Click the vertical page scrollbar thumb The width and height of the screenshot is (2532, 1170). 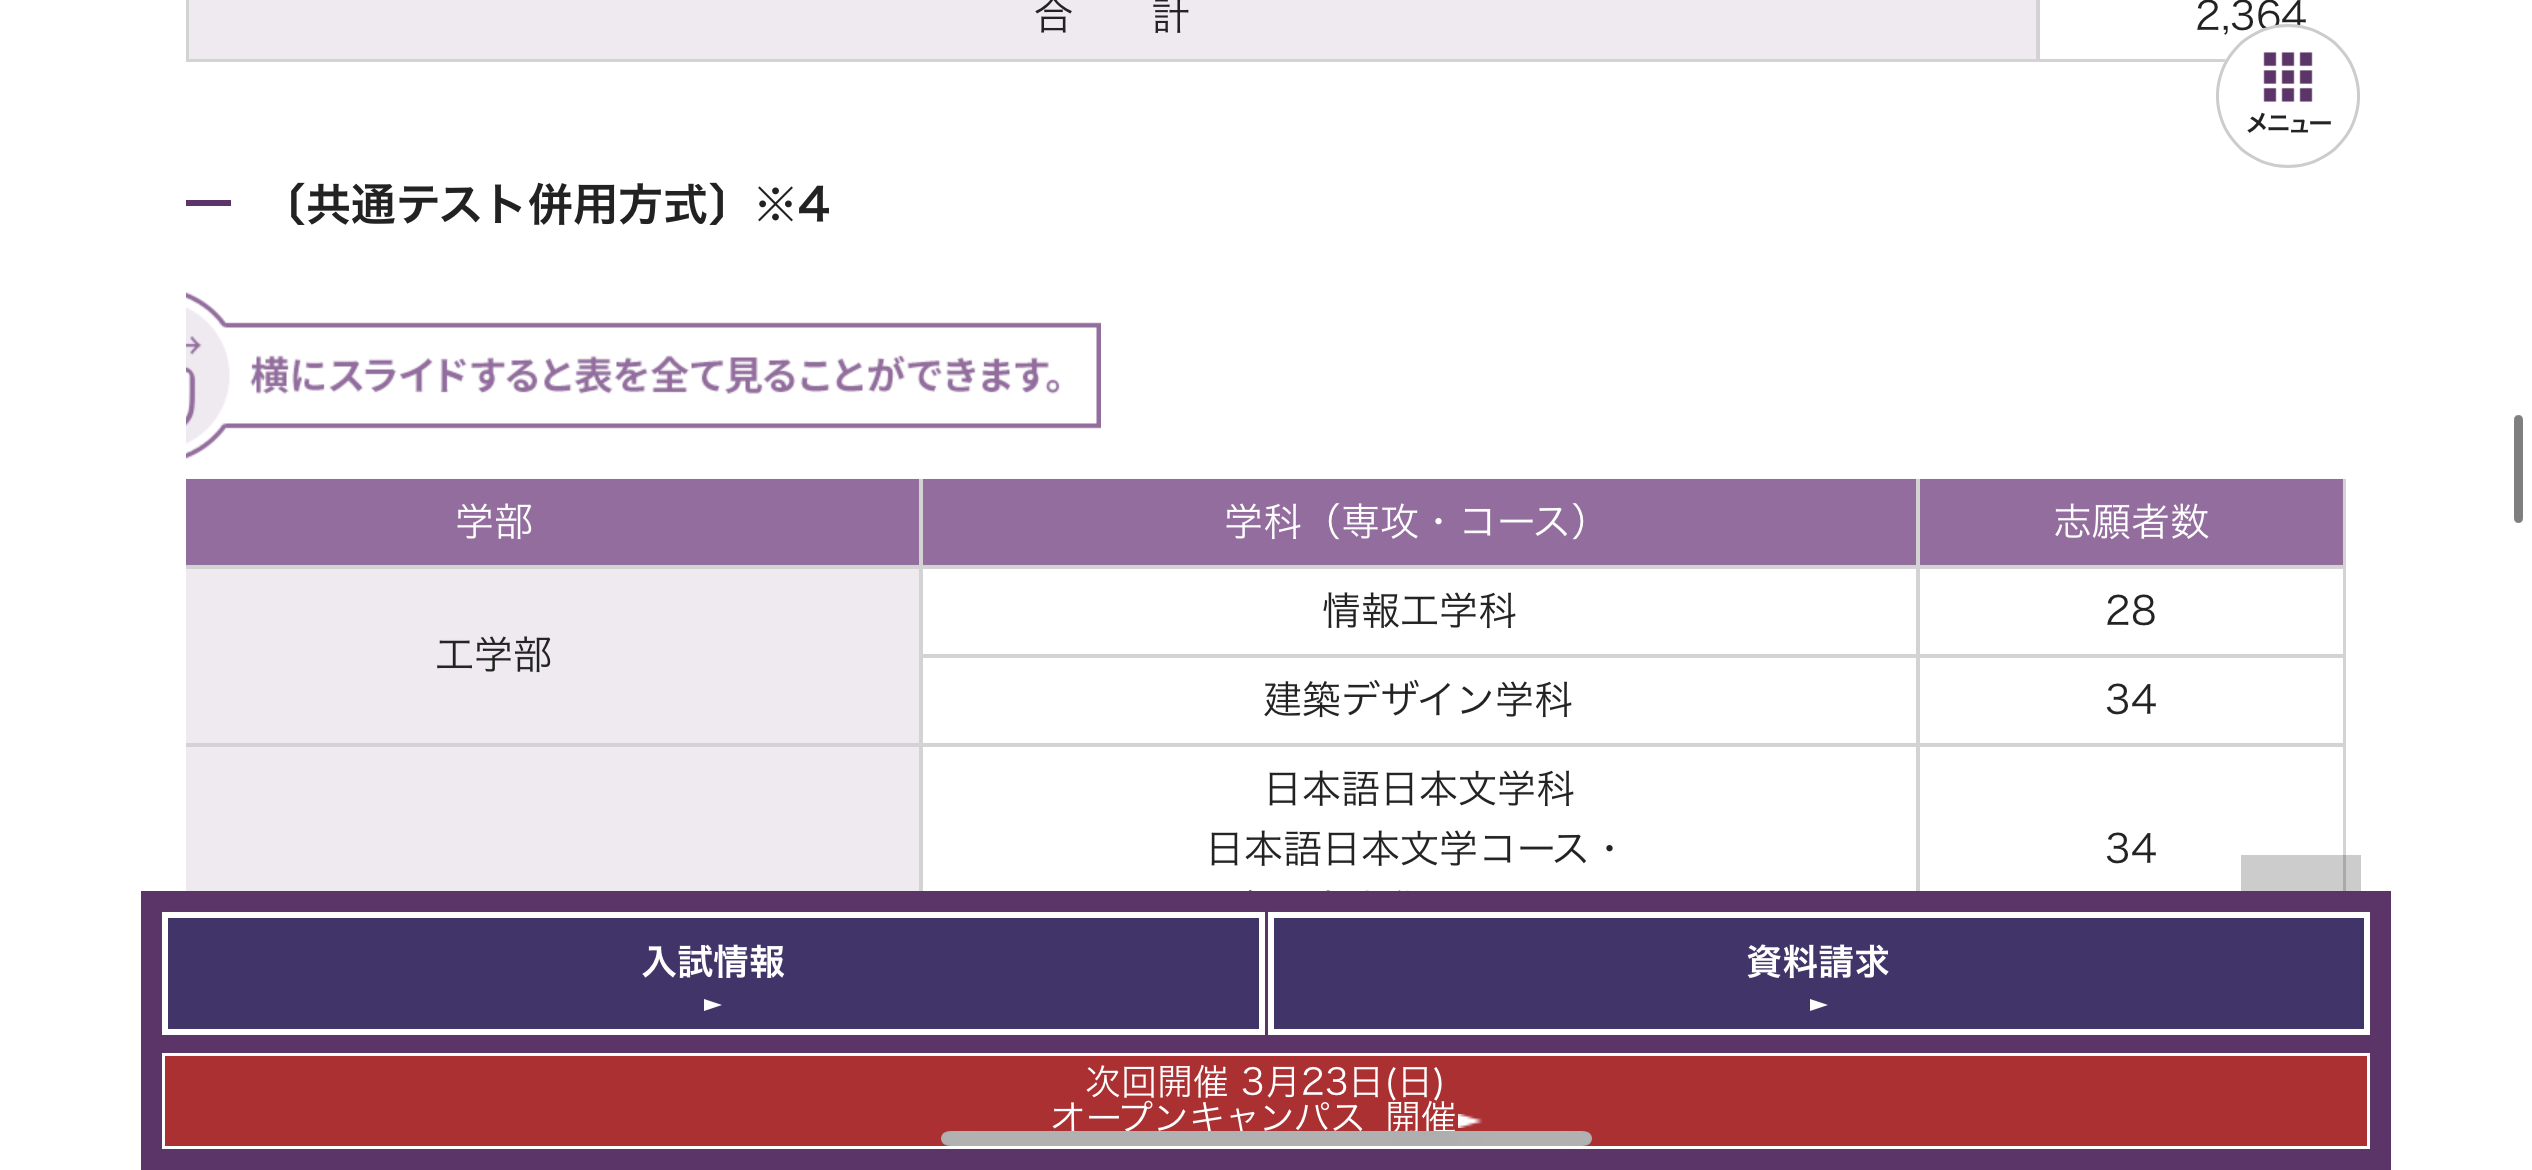[2517, 468]
